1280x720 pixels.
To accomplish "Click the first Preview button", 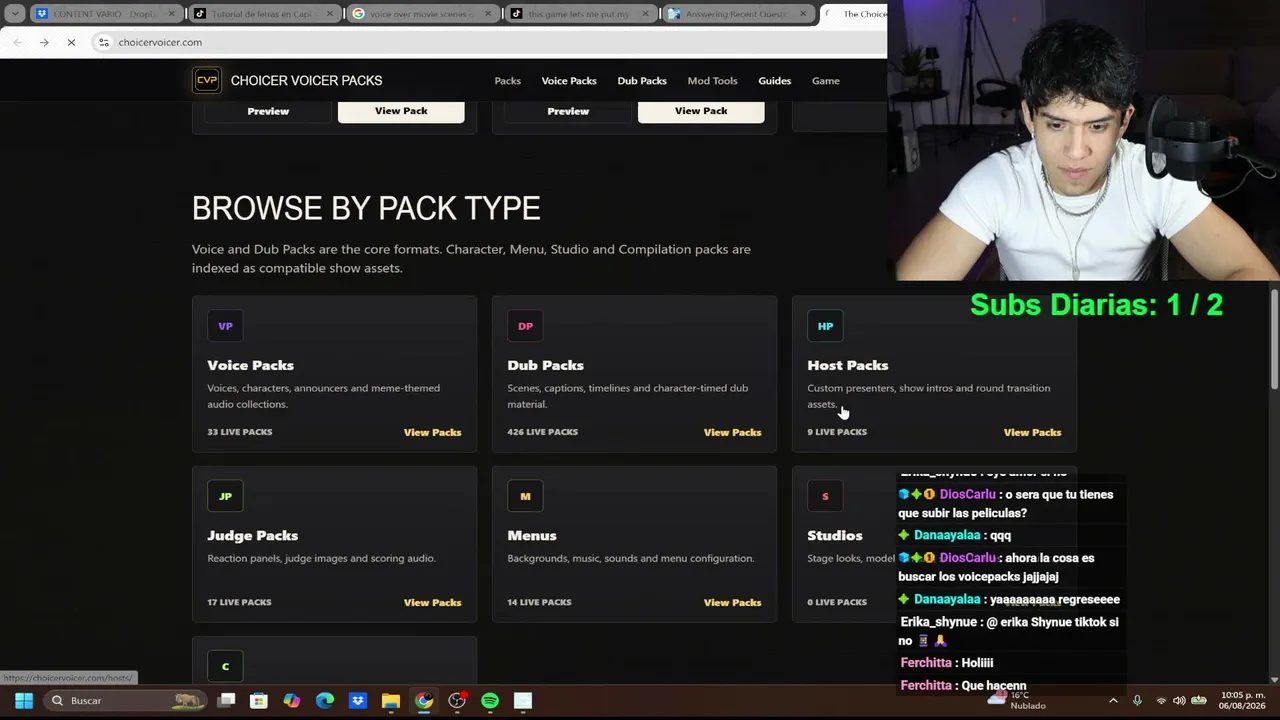I will (268, 111).
